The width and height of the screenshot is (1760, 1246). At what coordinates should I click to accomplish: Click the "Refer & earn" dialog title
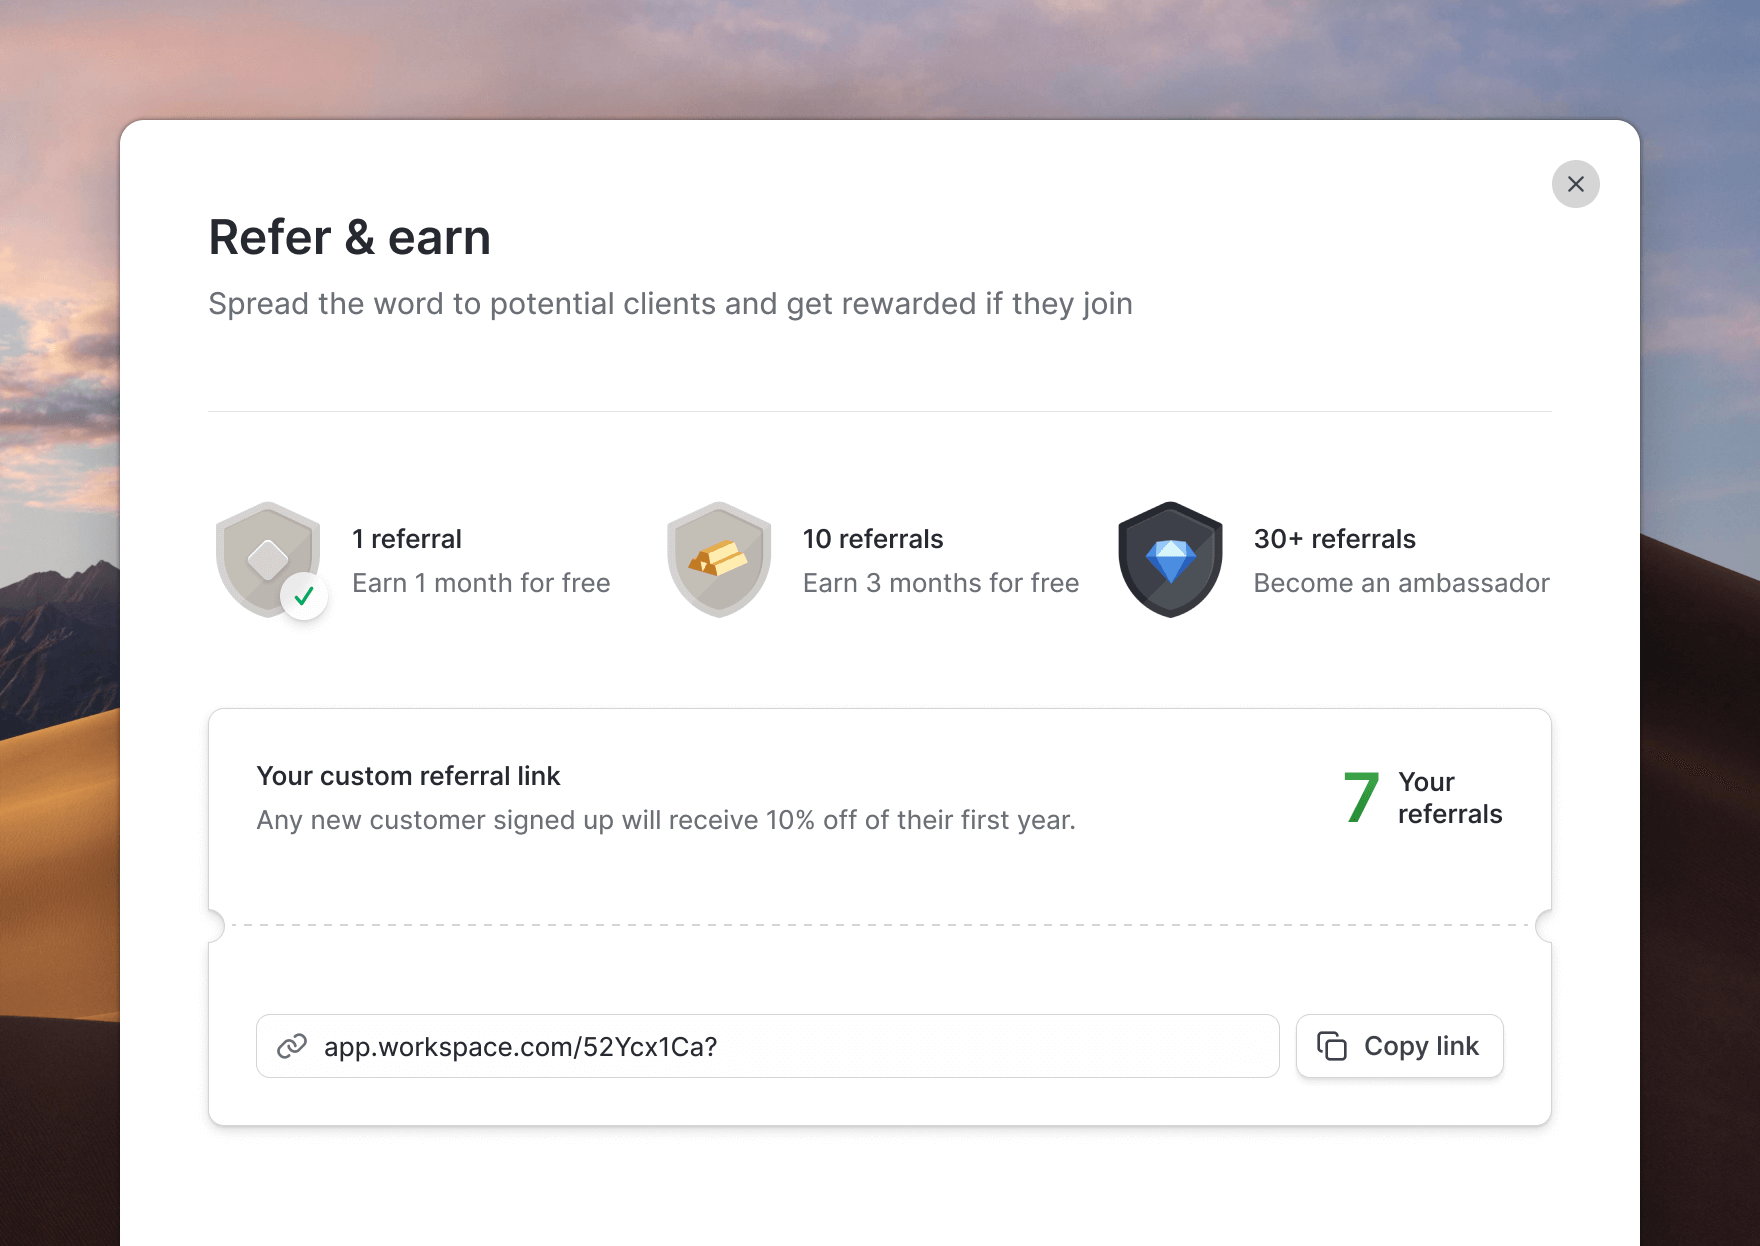coord(349,238)
